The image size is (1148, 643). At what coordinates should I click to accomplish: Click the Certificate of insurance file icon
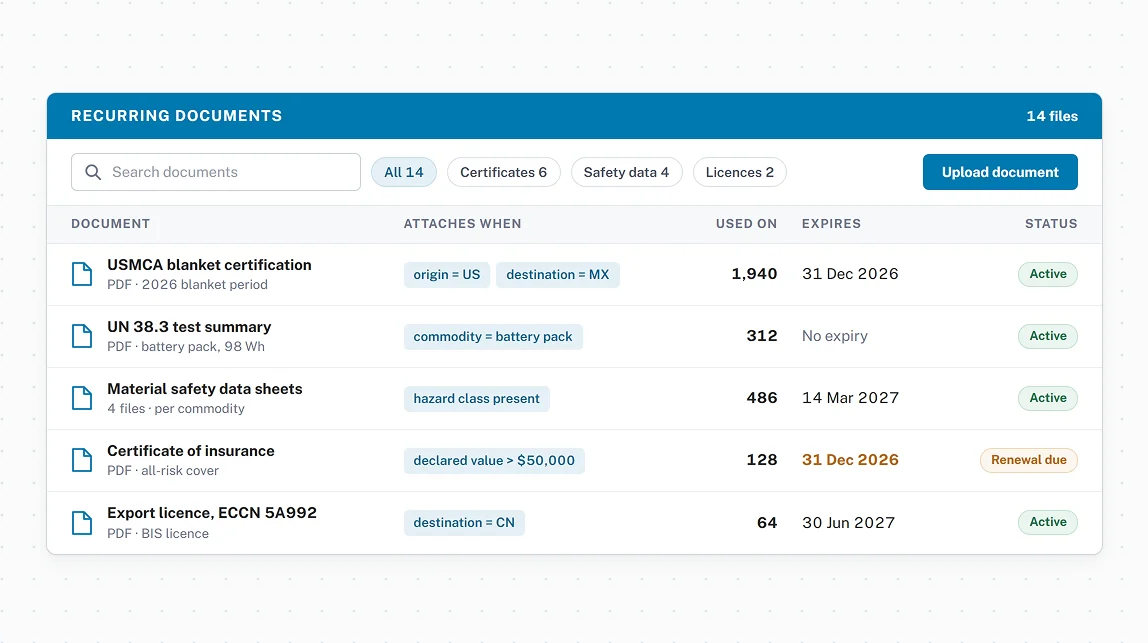[82, 460]
